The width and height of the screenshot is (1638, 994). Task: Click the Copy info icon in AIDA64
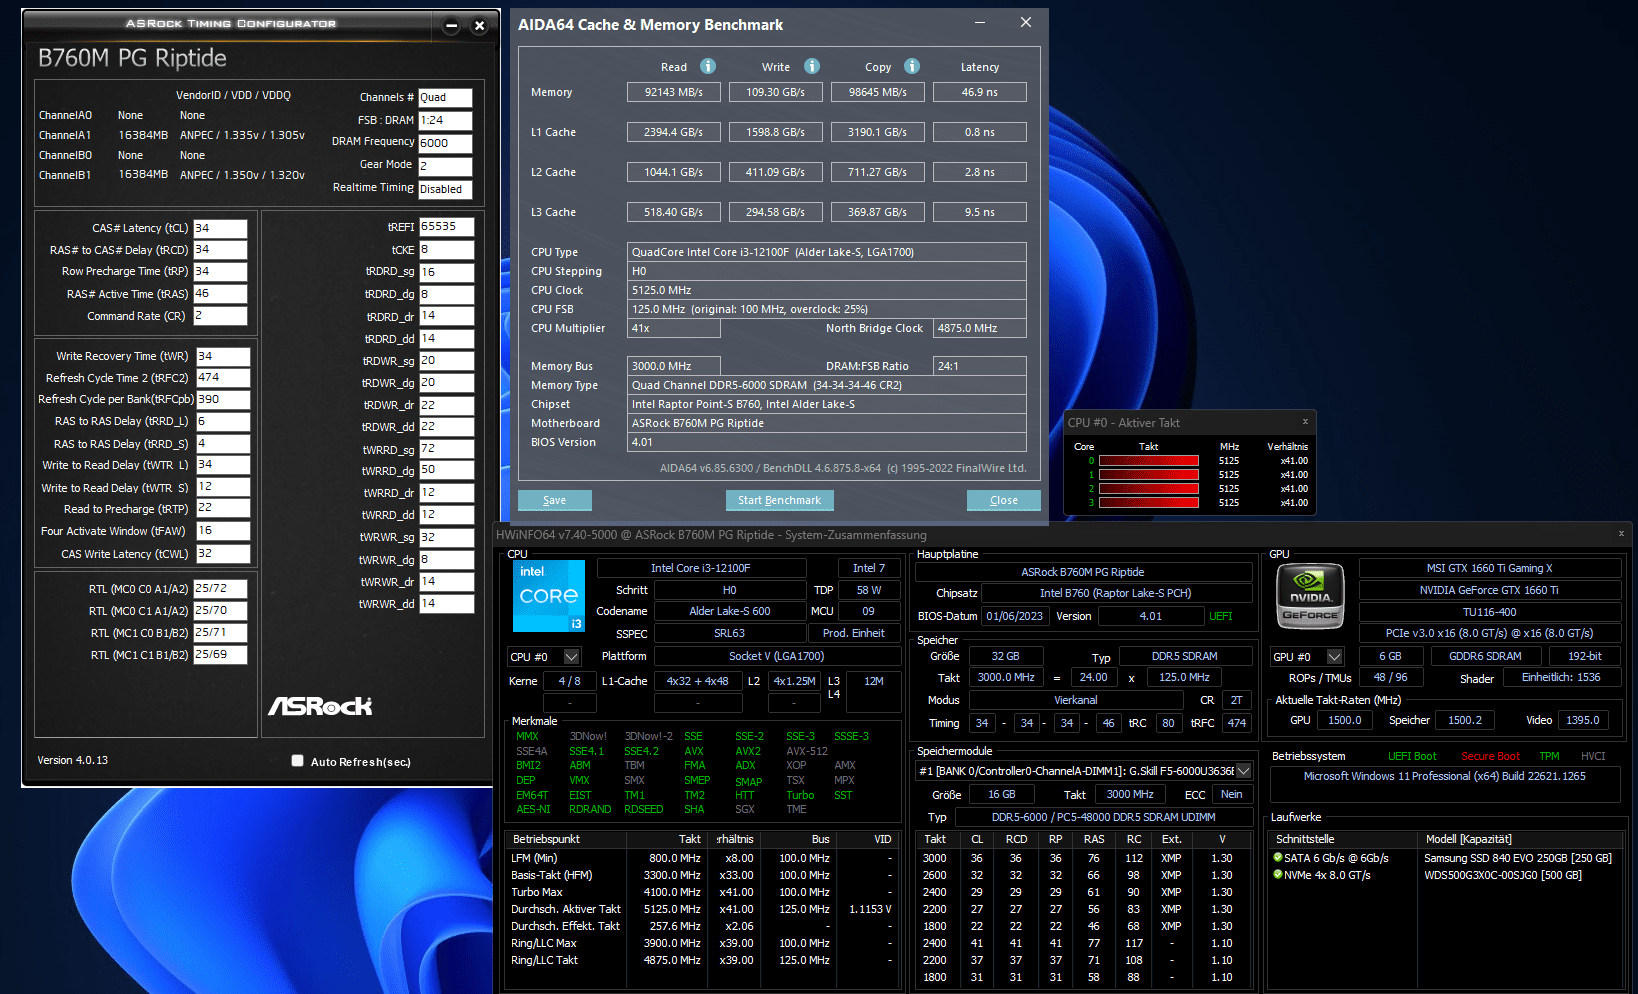tap(912, 66)
